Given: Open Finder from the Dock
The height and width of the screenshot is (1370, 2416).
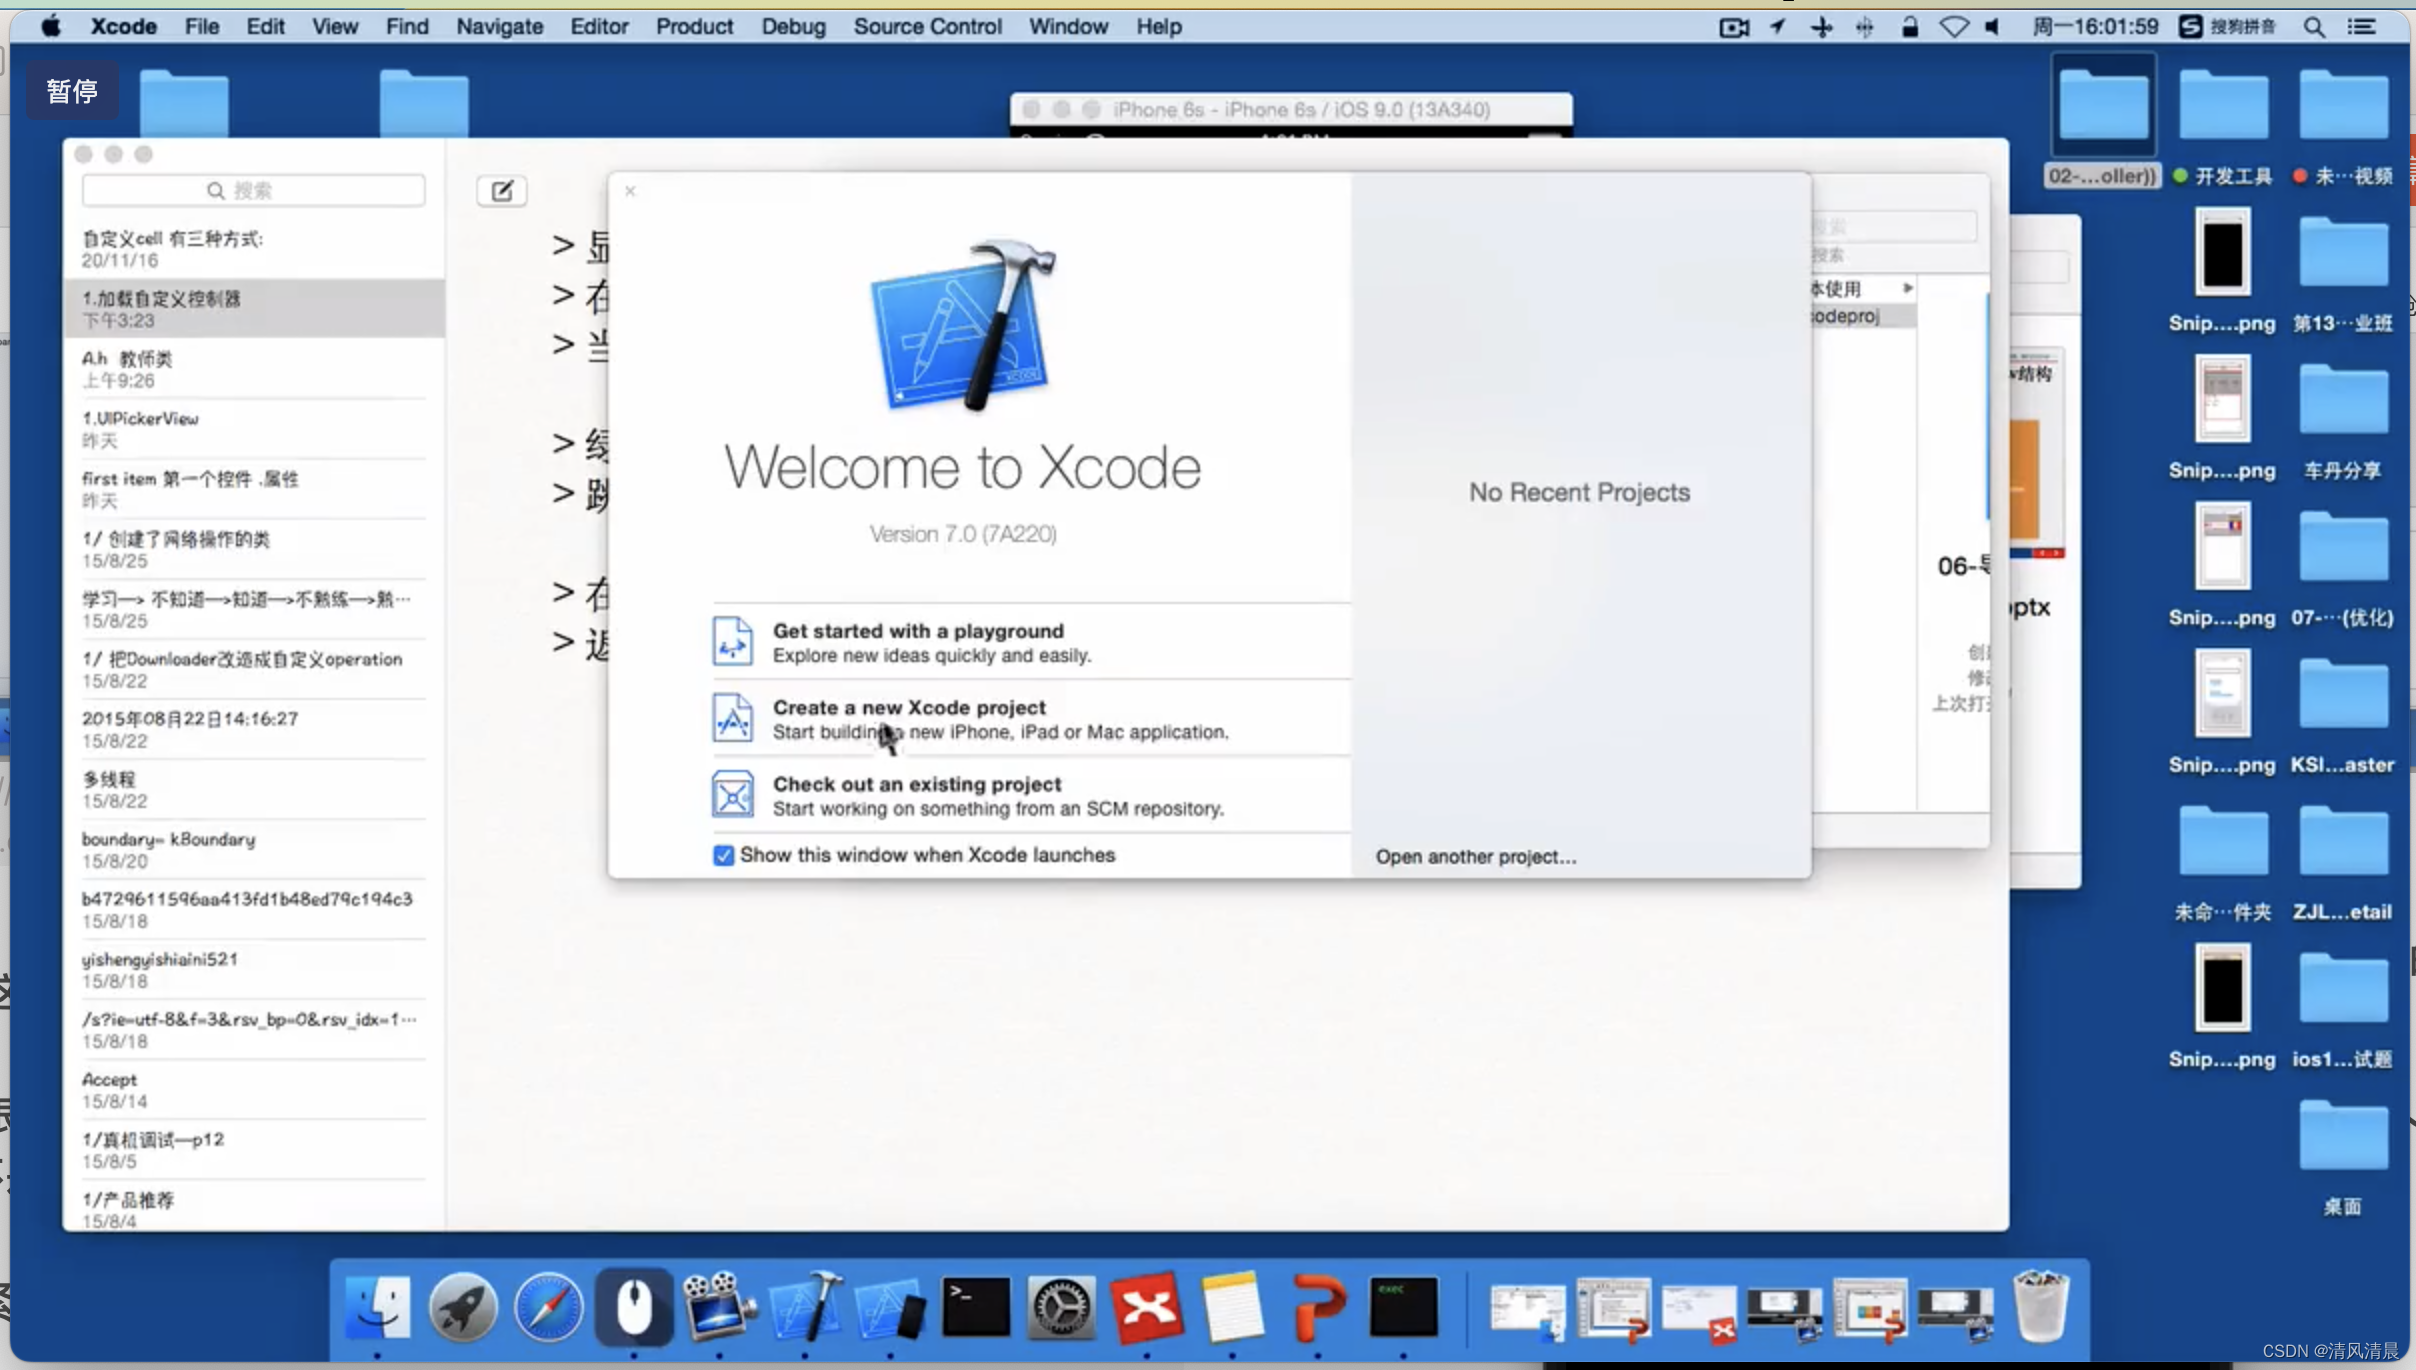Looking at the screenshot, I should 378,1307.
